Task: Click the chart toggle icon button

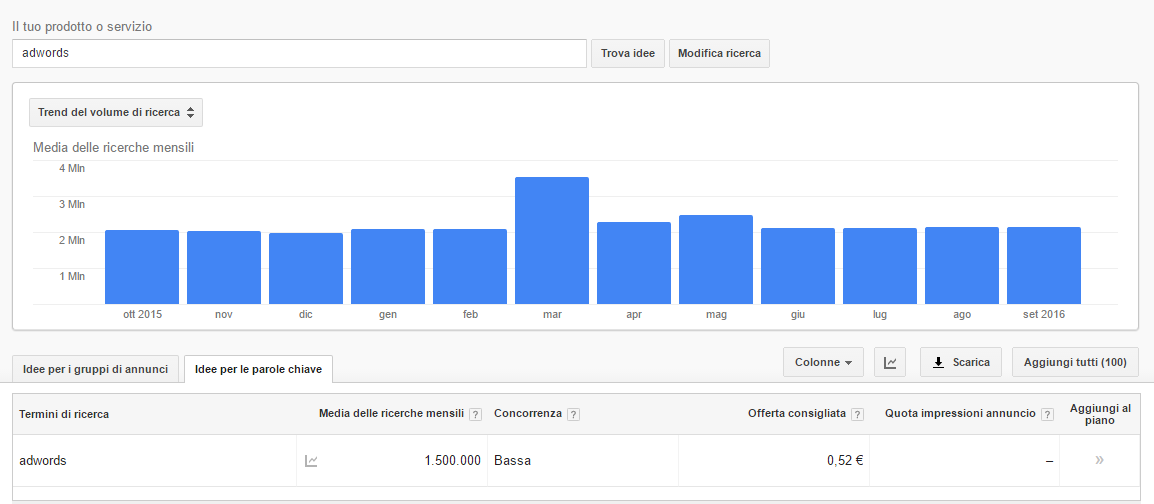Action: (x=890, y=362)
